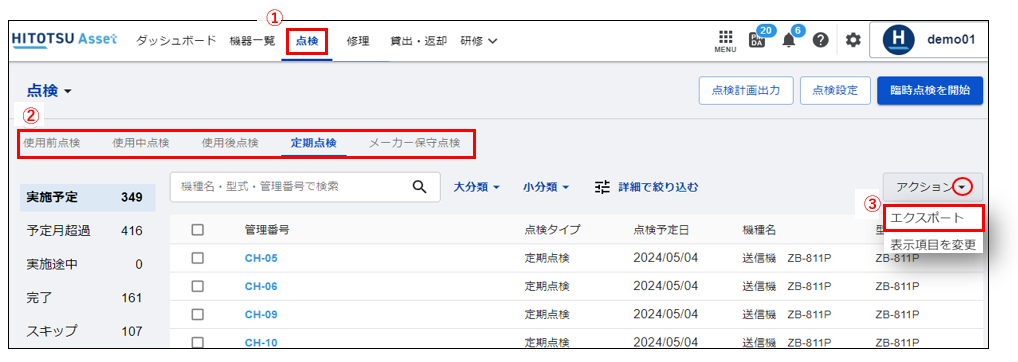Check the checkbox for row CH-06
This screenshot has width=1018, height=362.
(199, 285)
